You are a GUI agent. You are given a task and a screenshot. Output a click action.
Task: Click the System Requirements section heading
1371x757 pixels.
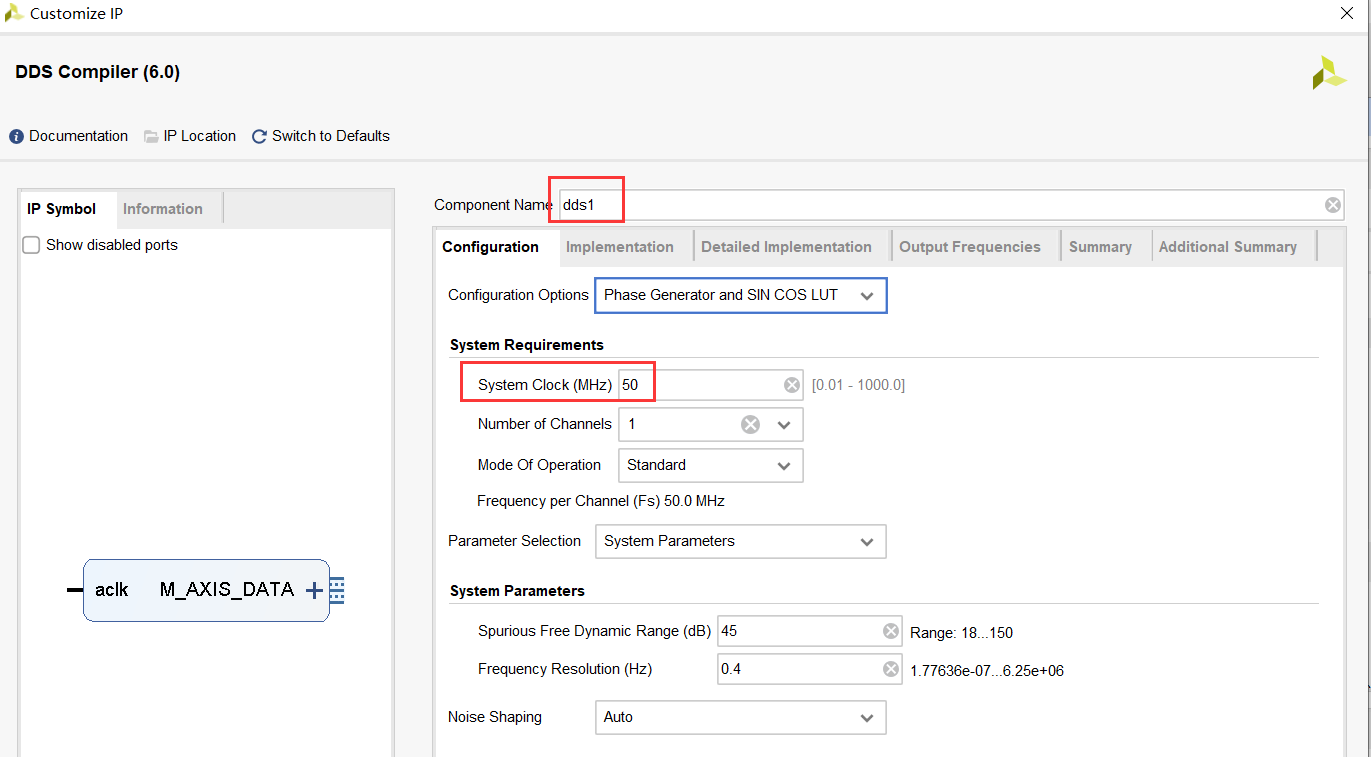click(x=527, y=345)
